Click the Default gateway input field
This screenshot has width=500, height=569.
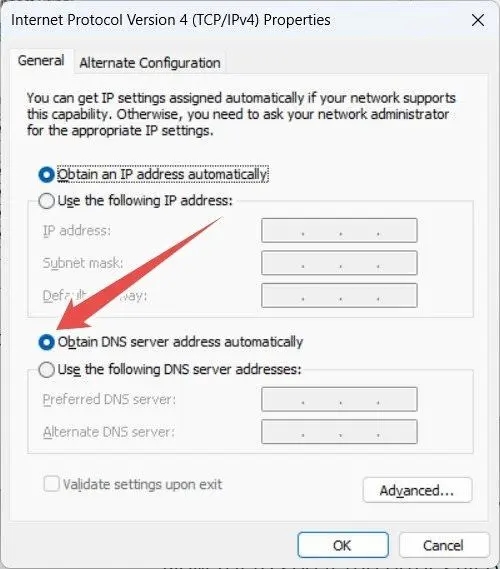[339, 295]
